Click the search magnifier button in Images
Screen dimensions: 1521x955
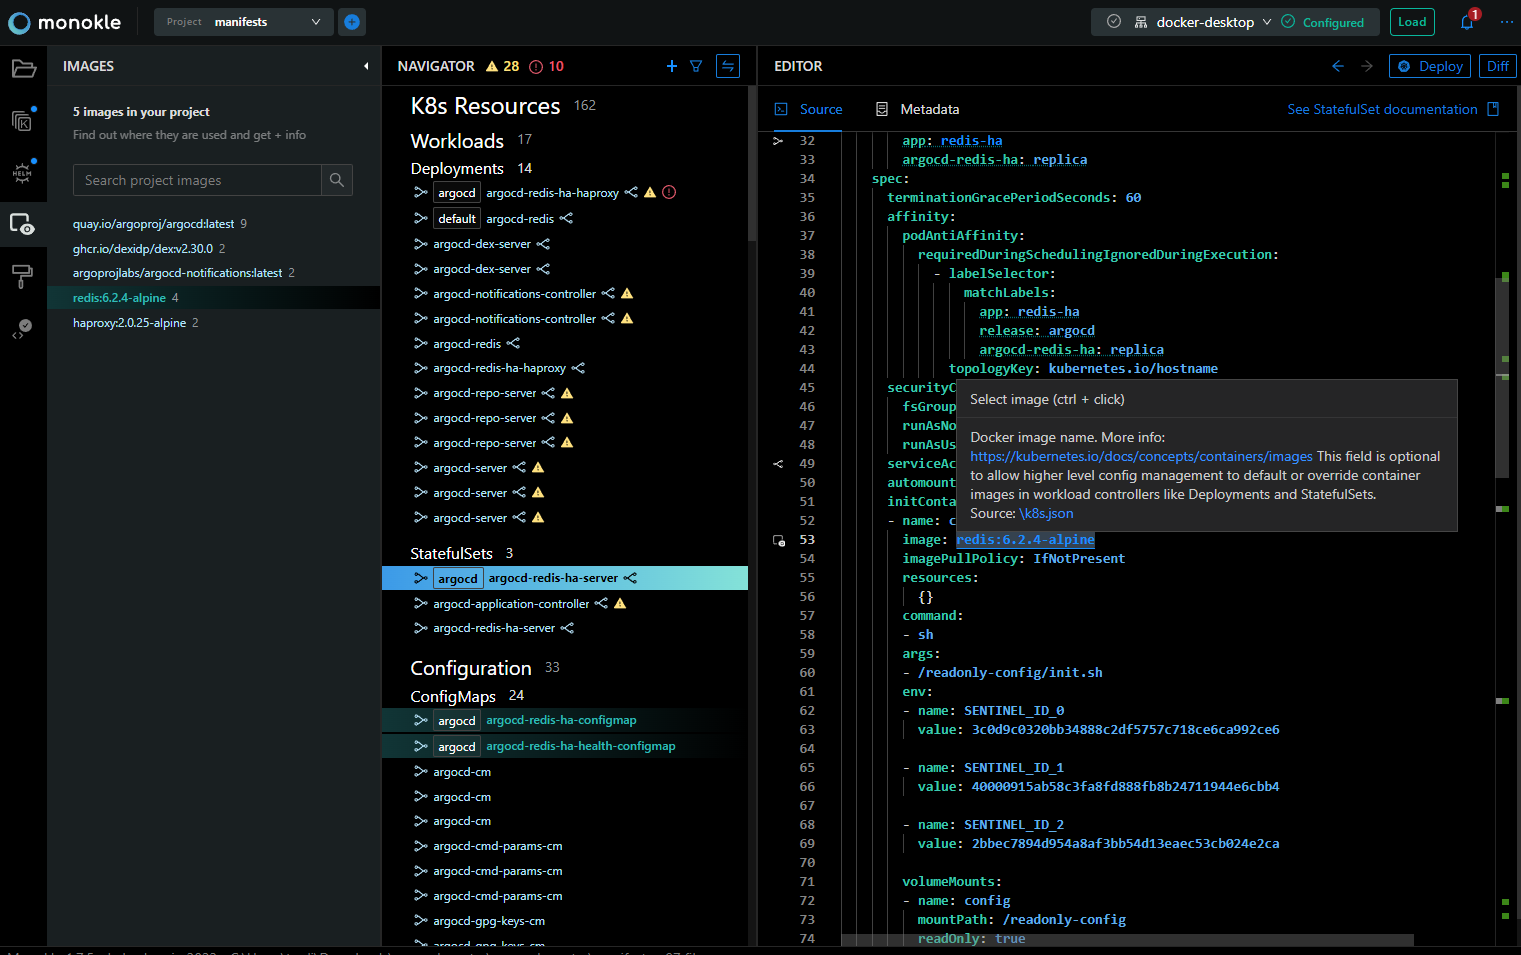click(337, 180)
